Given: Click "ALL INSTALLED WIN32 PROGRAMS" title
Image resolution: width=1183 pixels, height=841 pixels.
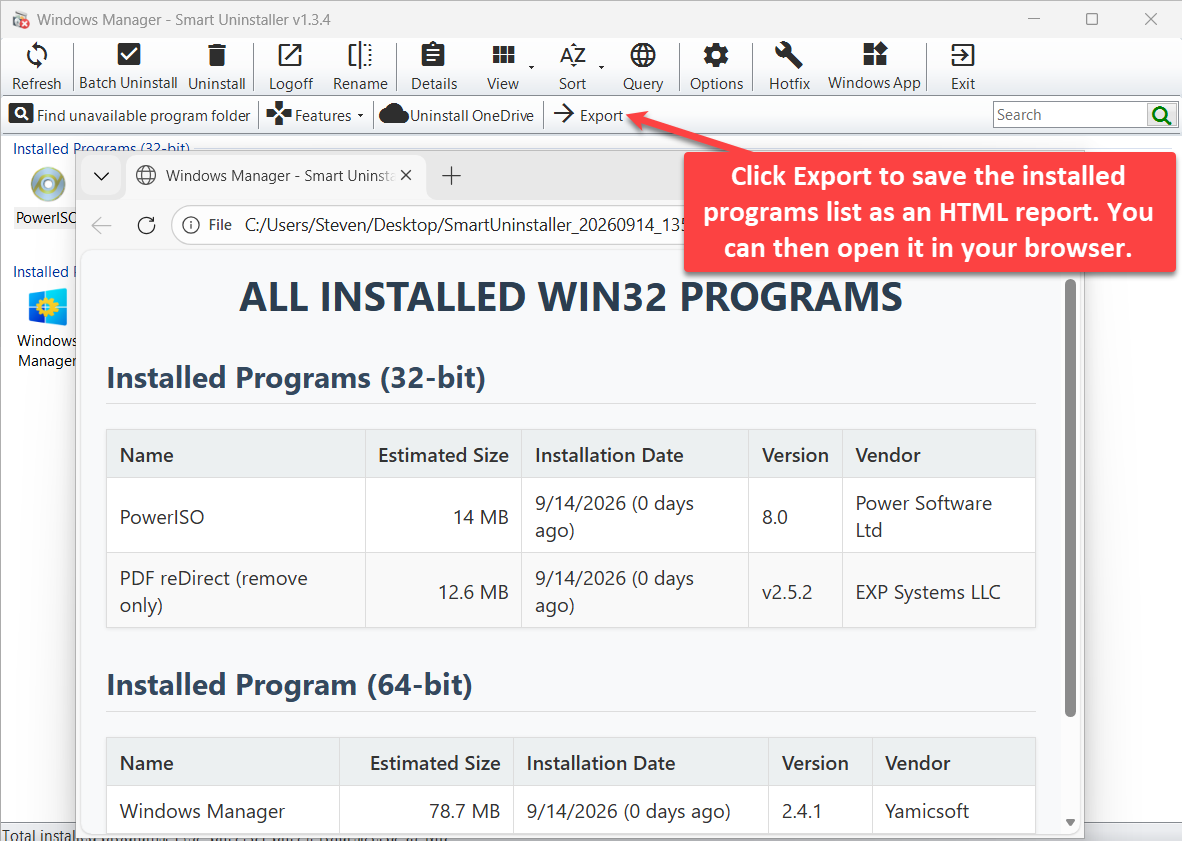Looking at the screenshot, I should tap(570, 296).
